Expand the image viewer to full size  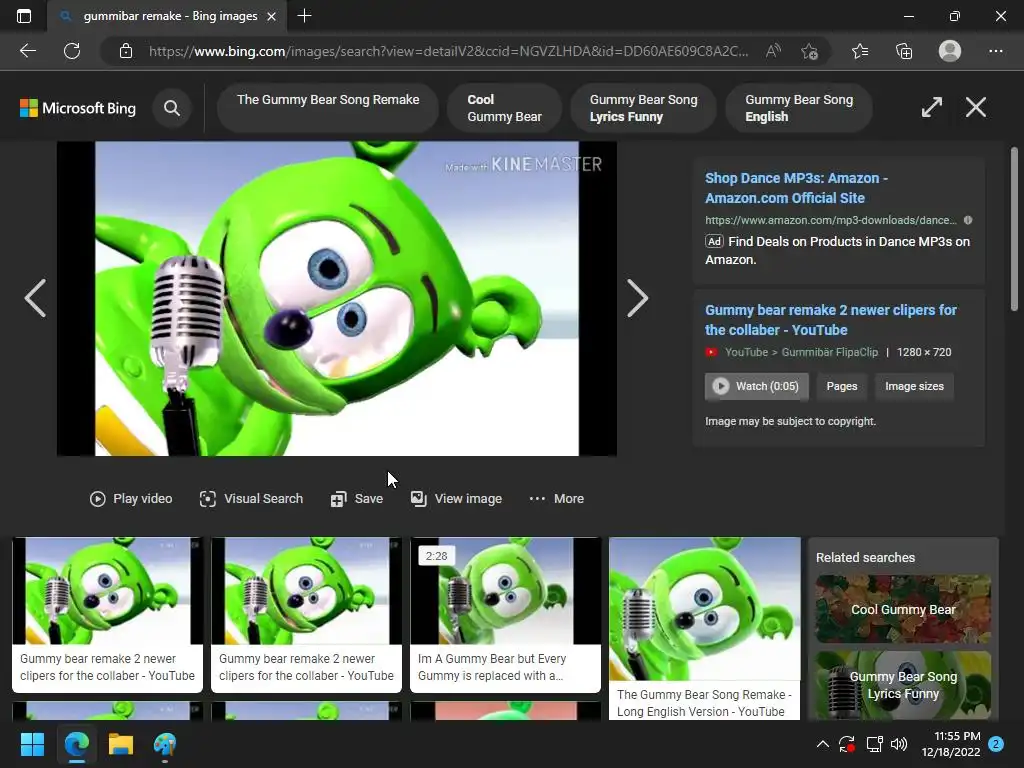[x=932, y=107]
